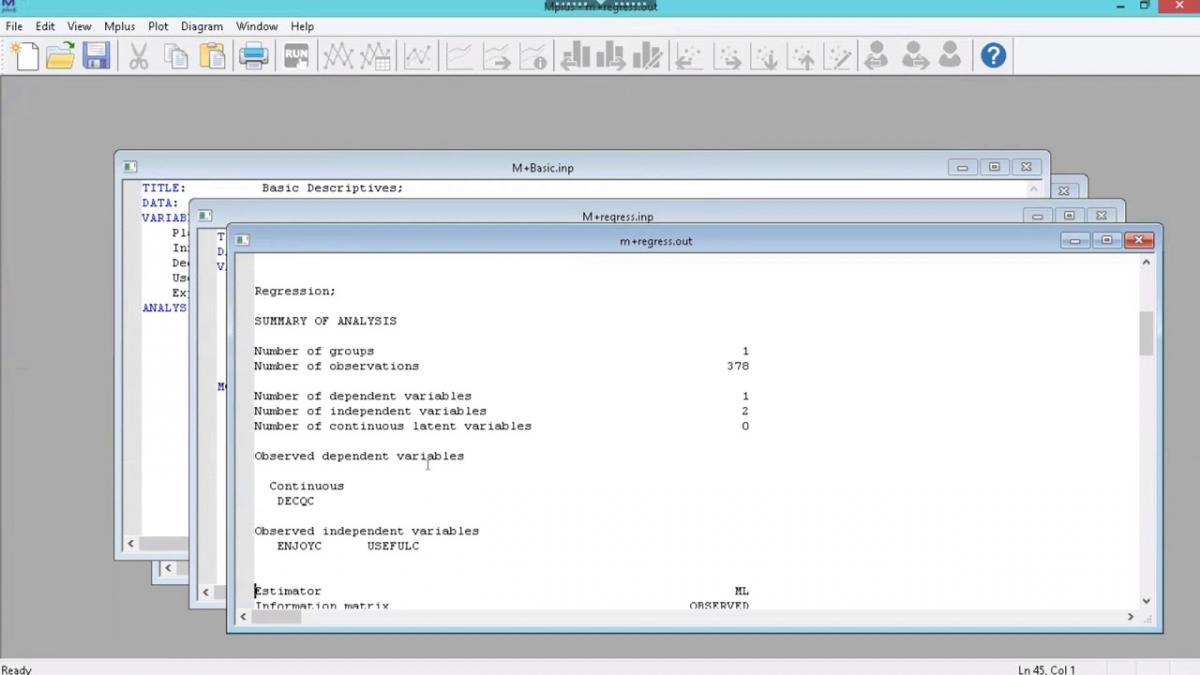This screenshot has width=1200, height=675.
Task: Open the Mplus menu
Action: pos(119,26)
